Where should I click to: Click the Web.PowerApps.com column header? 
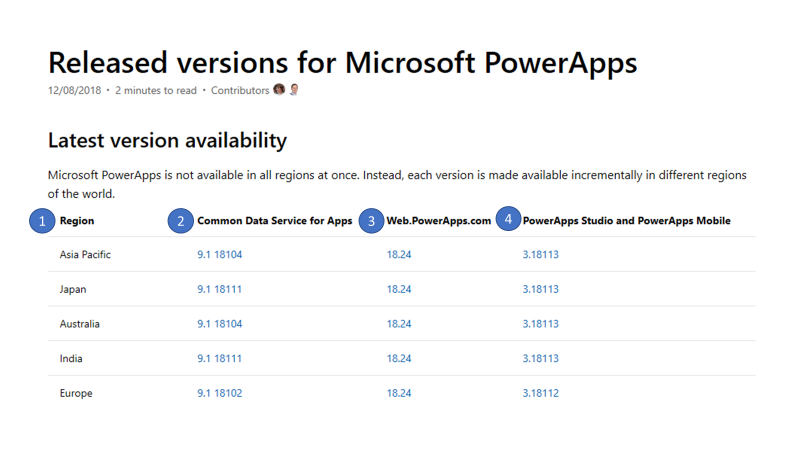pyautogui.click(x=439, y=221)
